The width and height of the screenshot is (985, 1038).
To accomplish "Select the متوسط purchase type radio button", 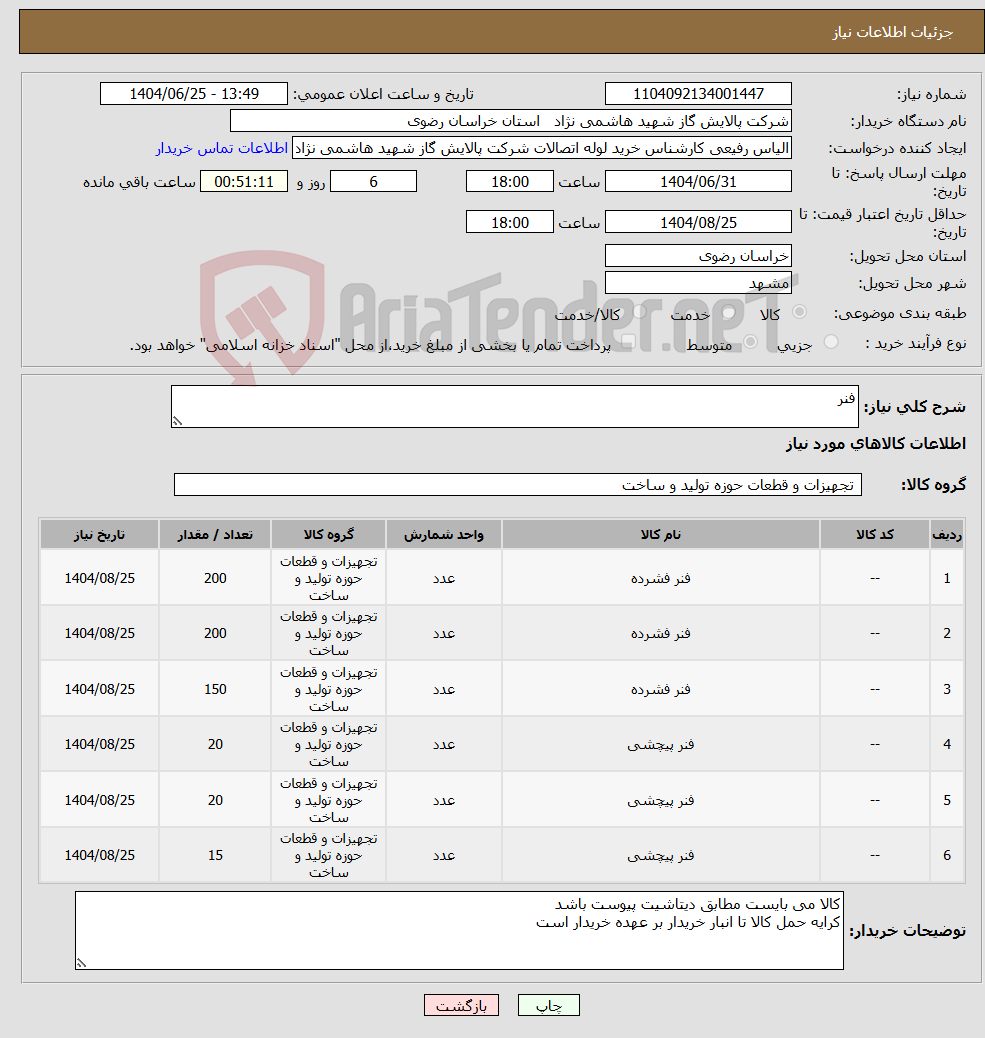I will (751, 342).
